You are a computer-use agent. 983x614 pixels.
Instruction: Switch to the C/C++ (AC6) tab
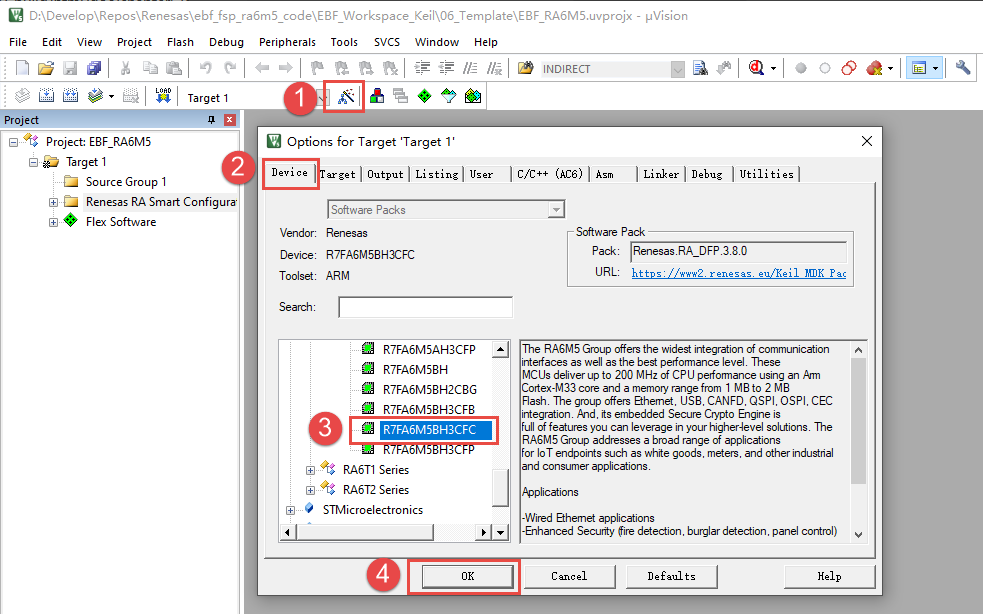[550, 174]
